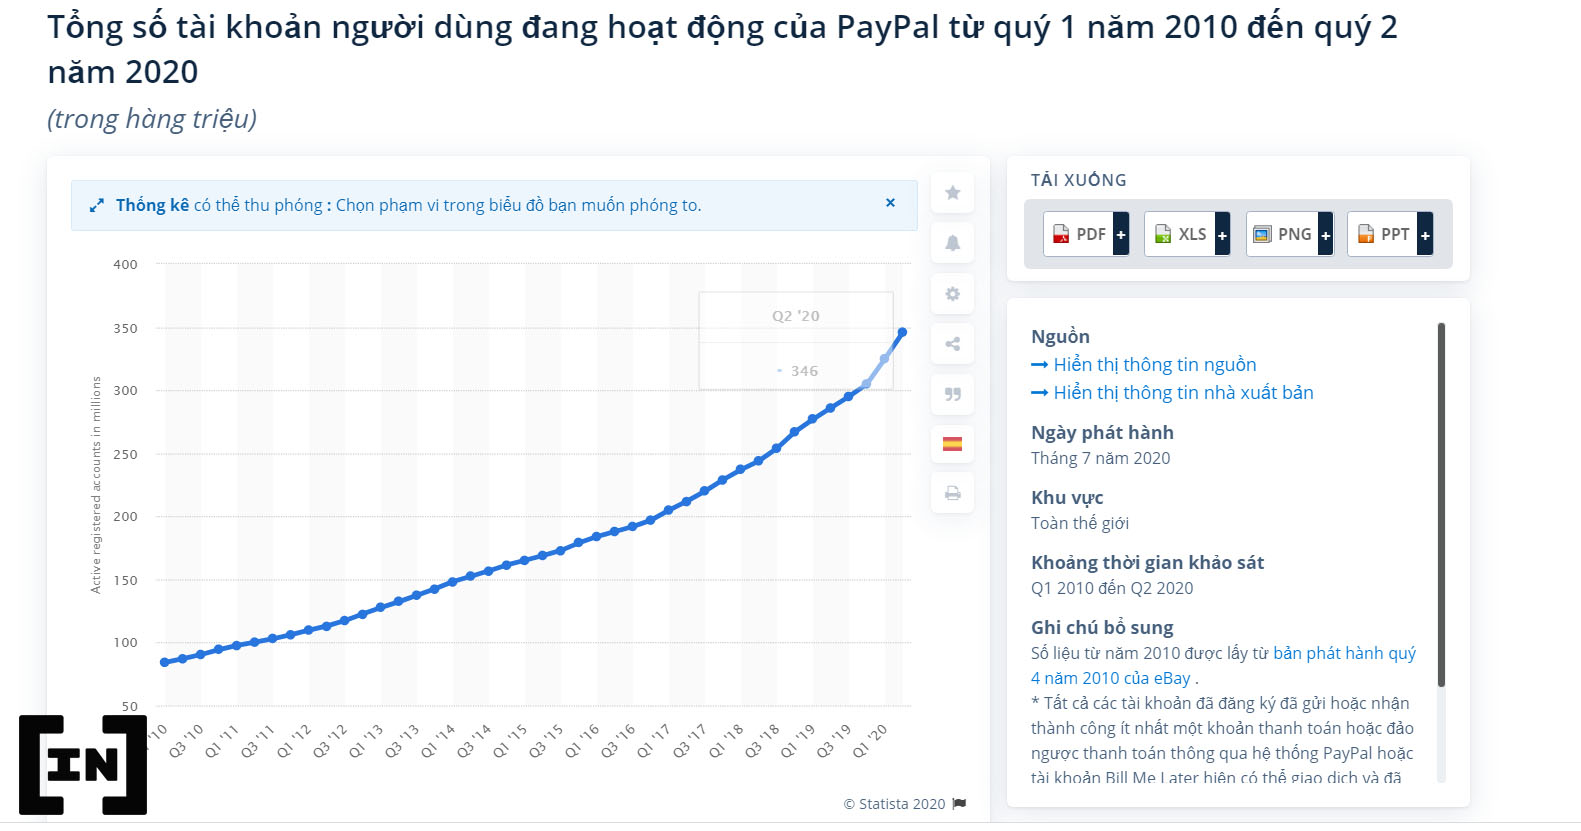Click 'Q3 '17' axis label
This screenshot has height=831, width=1581.
pyautogui.click(x=690, y=741)
